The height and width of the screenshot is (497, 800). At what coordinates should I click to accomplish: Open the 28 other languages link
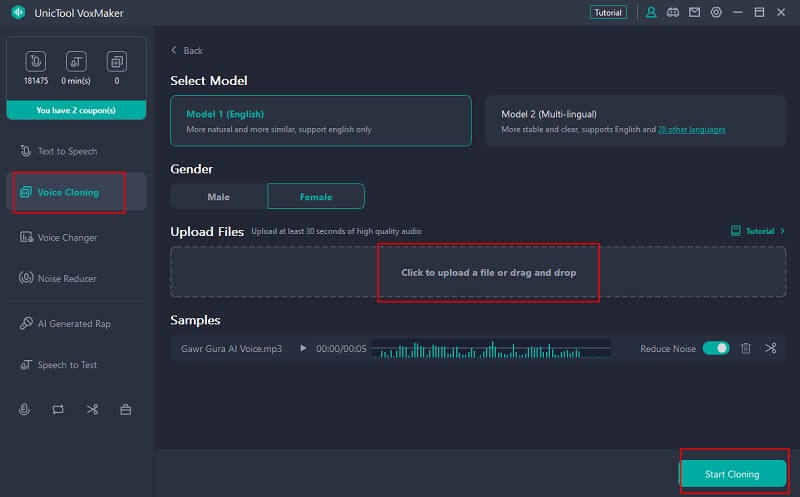691,130
